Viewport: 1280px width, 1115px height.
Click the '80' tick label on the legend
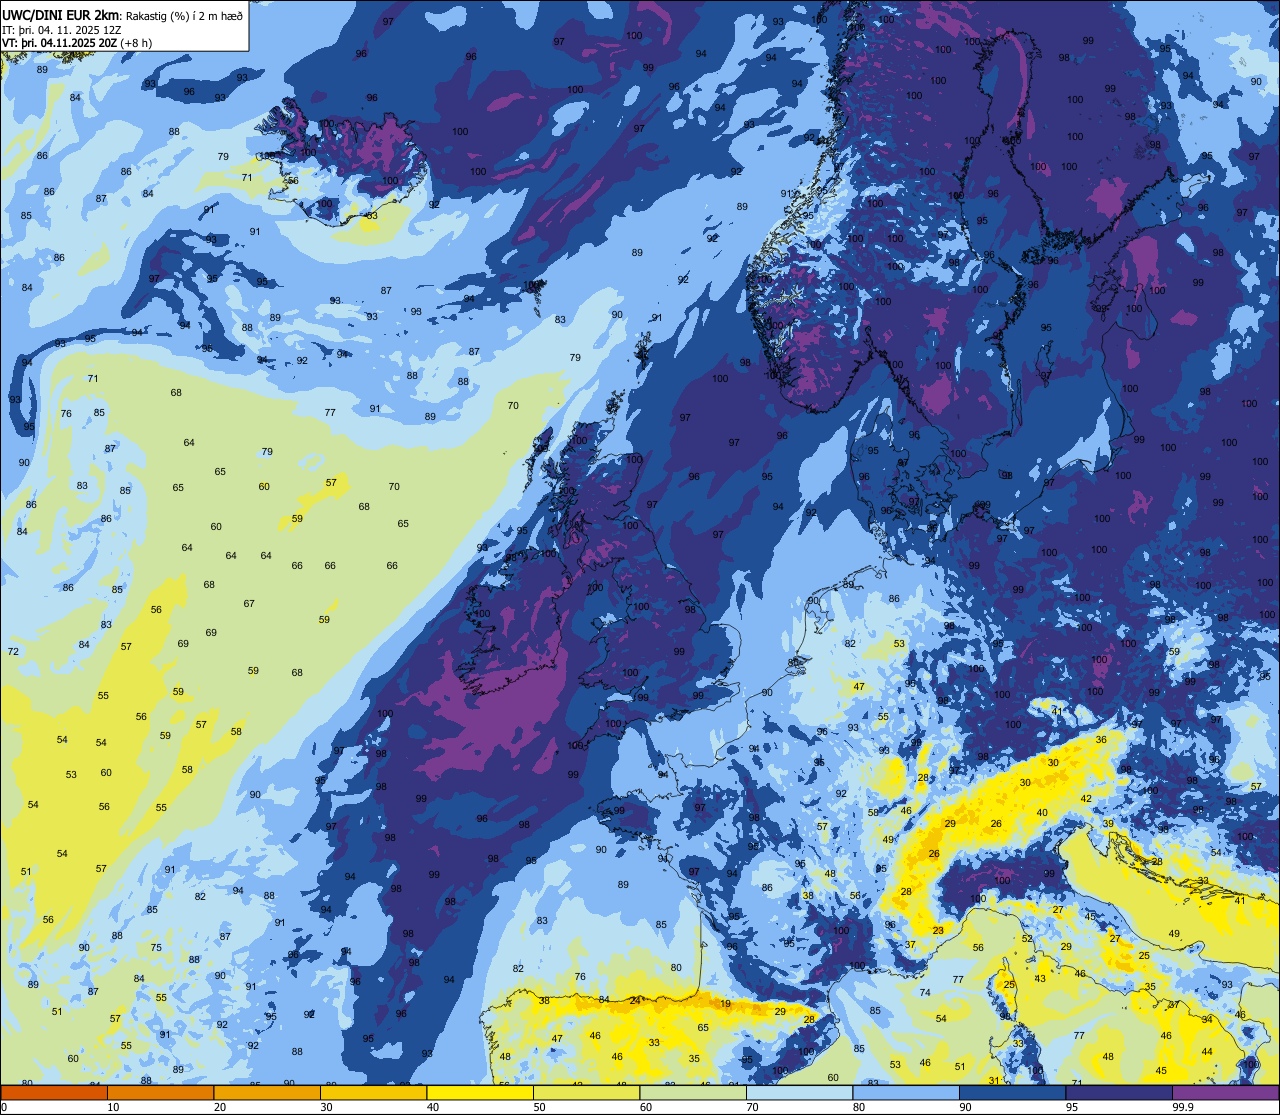(x=859, y=1107)
